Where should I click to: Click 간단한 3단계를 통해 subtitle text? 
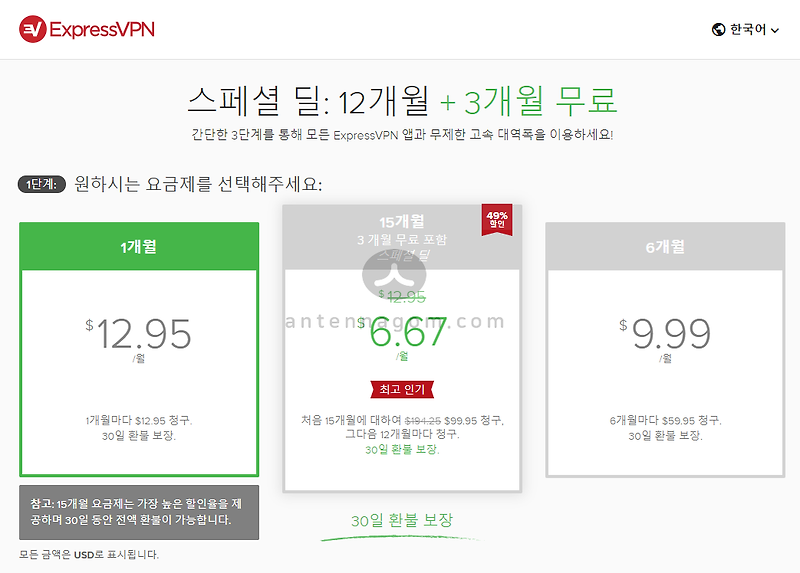(x=402, y=135)
